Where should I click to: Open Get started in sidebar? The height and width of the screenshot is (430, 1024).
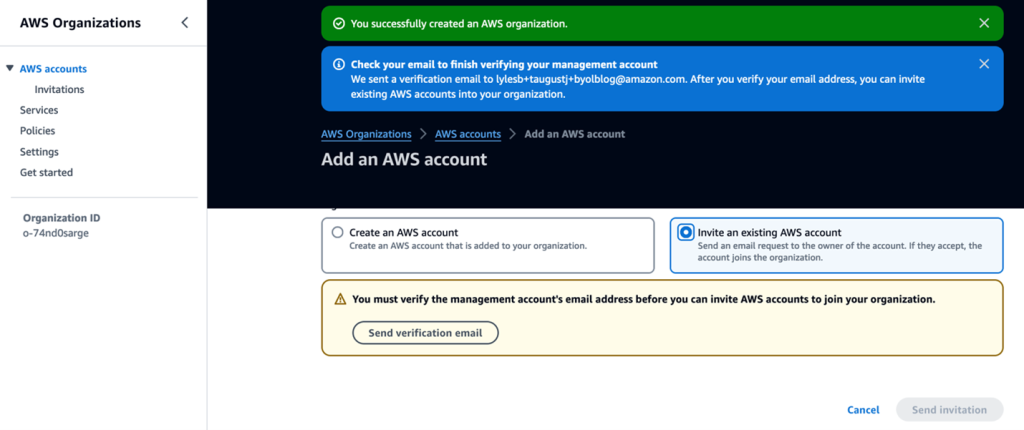pyautogui.click(x=46, y=173)
